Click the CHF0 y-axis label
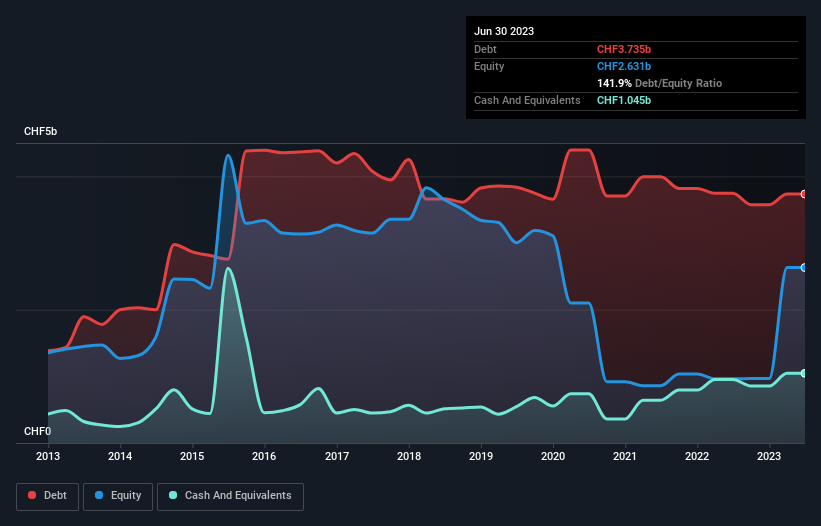821x526 pixels. pos(37,431)
